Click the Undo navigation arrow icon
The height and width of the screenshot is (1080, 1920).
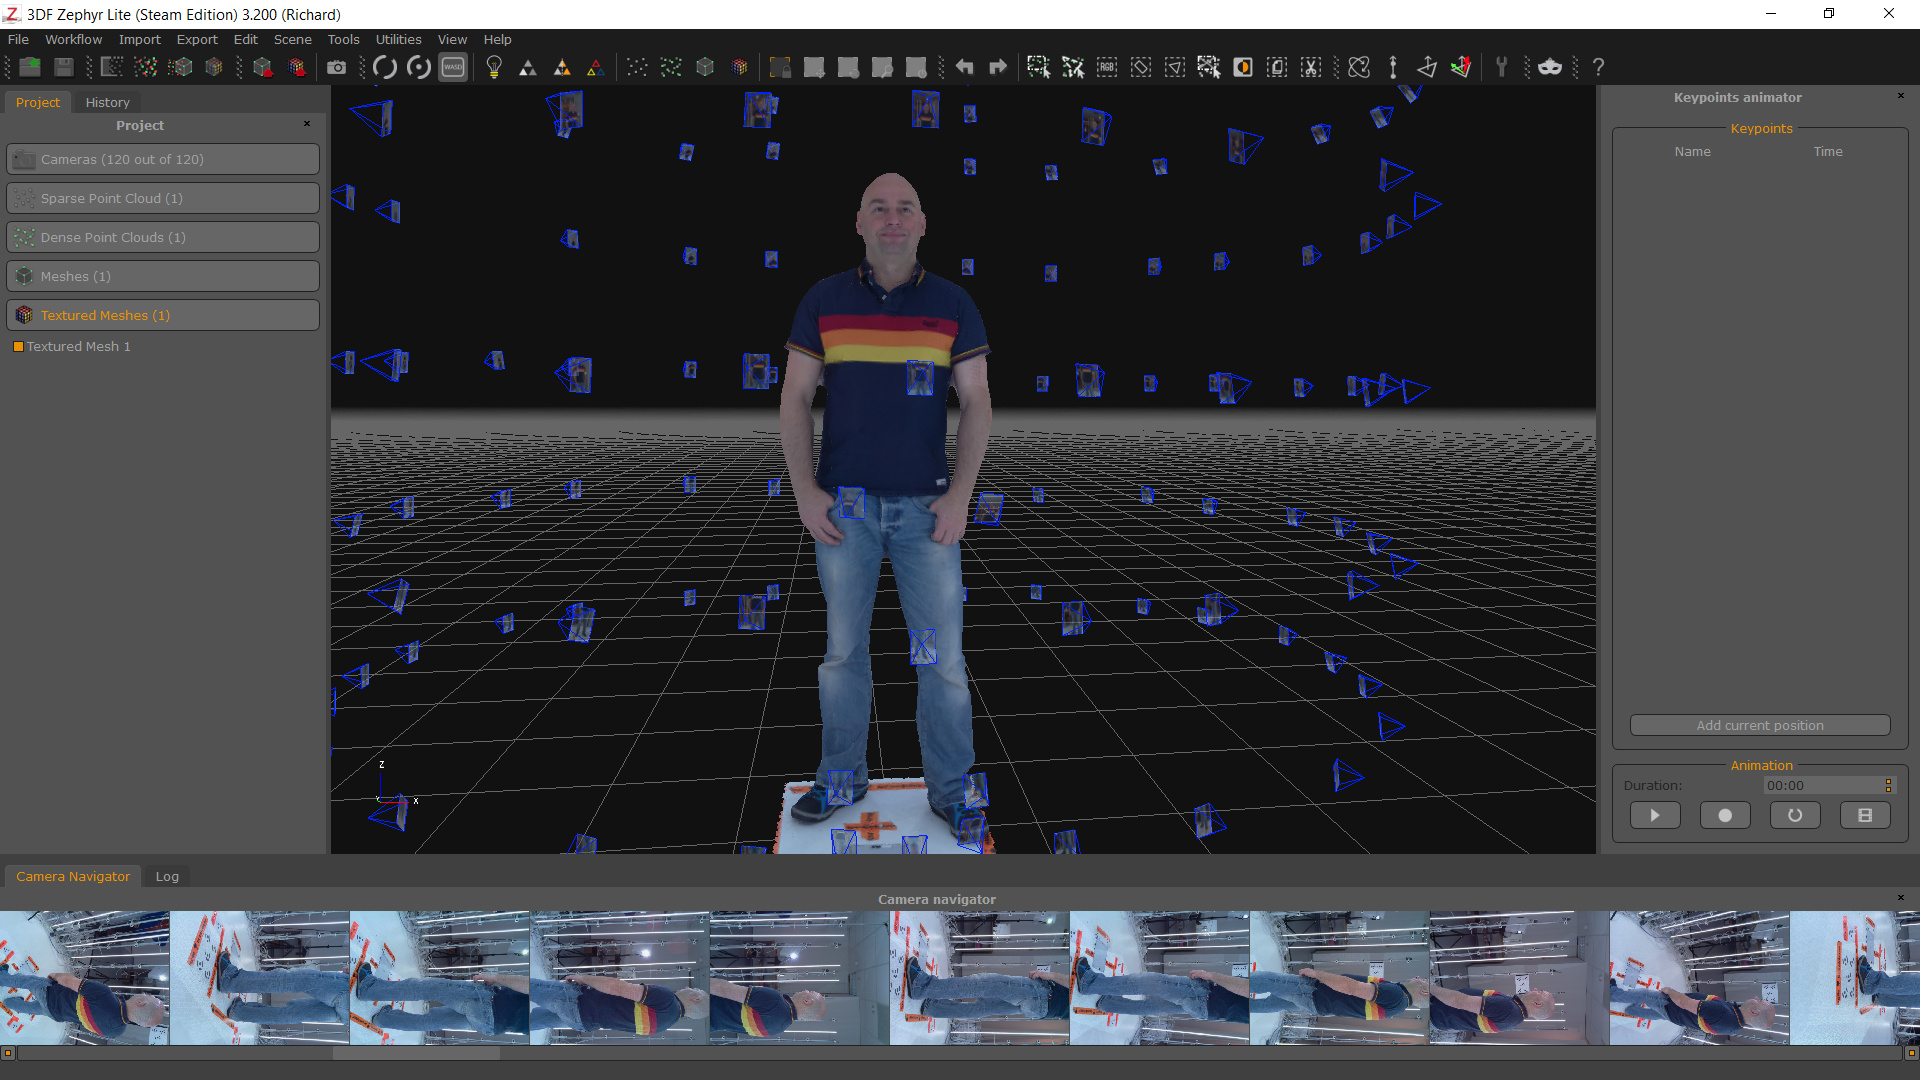tap(963, 67)
